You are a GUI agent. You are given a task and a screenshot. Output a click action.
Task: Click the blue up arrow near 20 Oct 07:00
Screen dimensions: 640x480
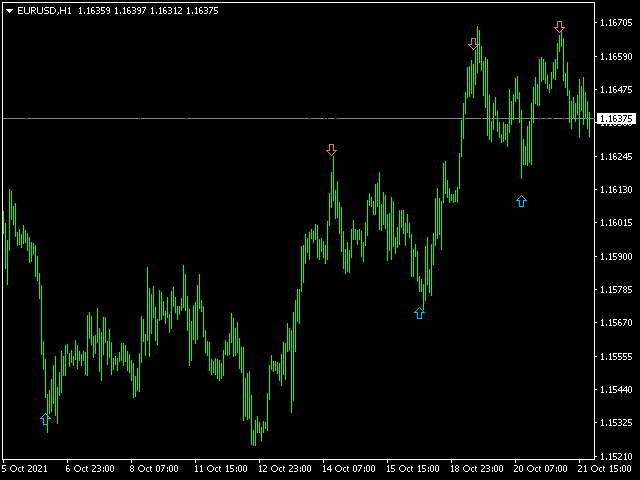(521, 201)
